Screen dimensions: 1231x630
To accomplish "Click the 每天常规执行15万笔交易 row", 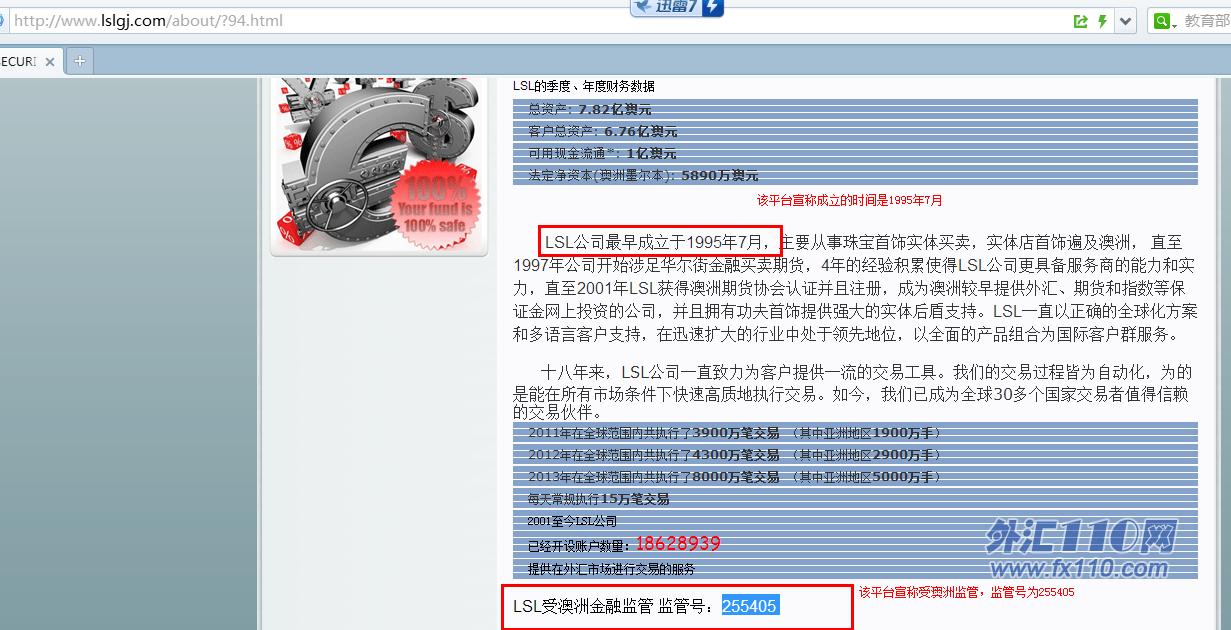I will click(x=598, y=499).
